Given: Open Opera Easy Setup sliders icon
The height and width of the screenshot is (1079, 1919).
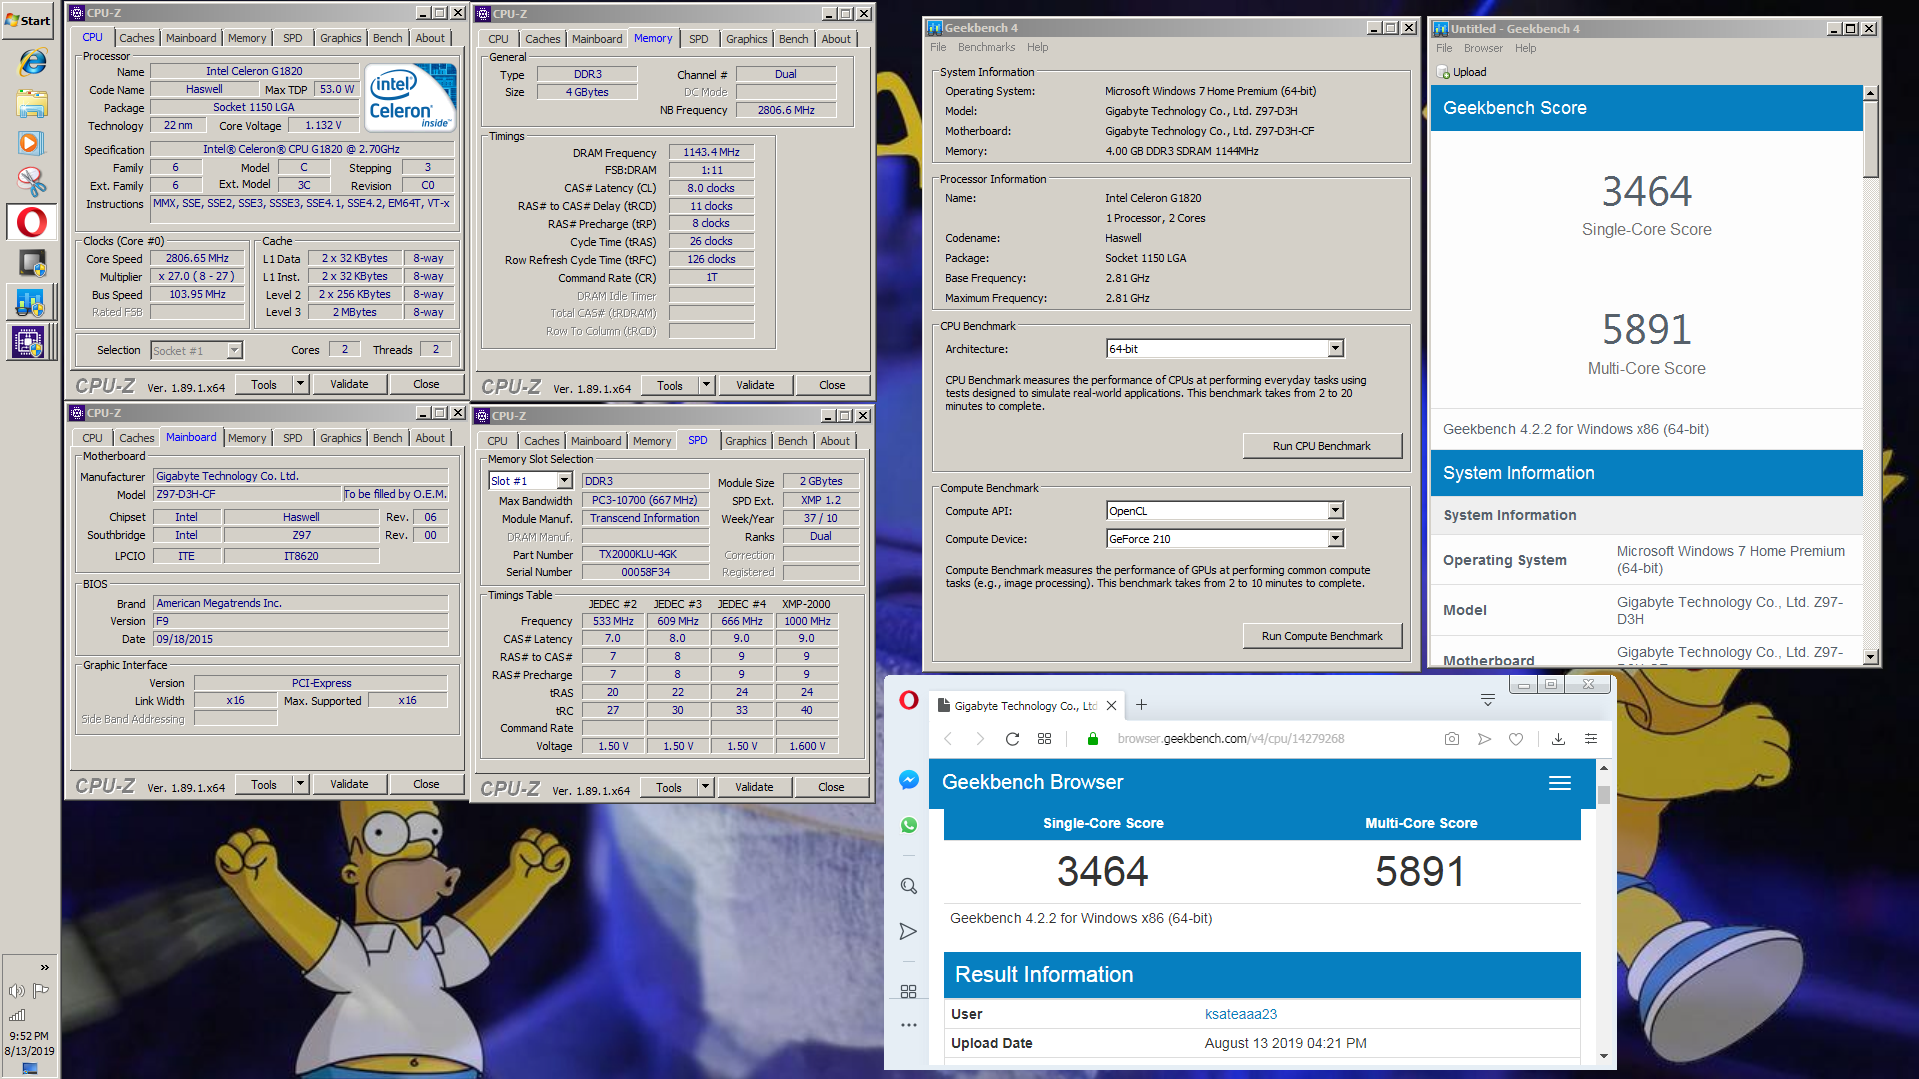Looking at the screenshot, I should point(1591,739).
